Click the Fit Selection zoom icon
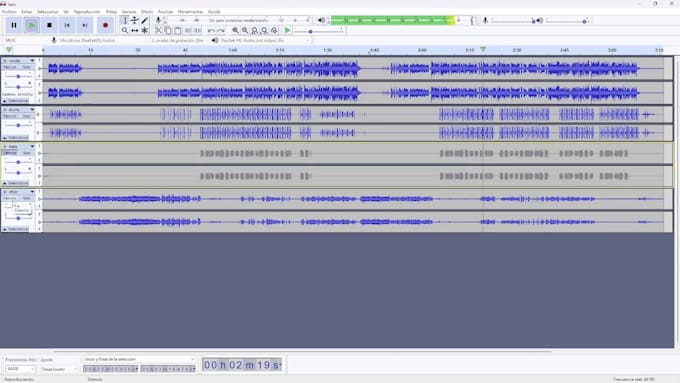 [x=255, y=30]
